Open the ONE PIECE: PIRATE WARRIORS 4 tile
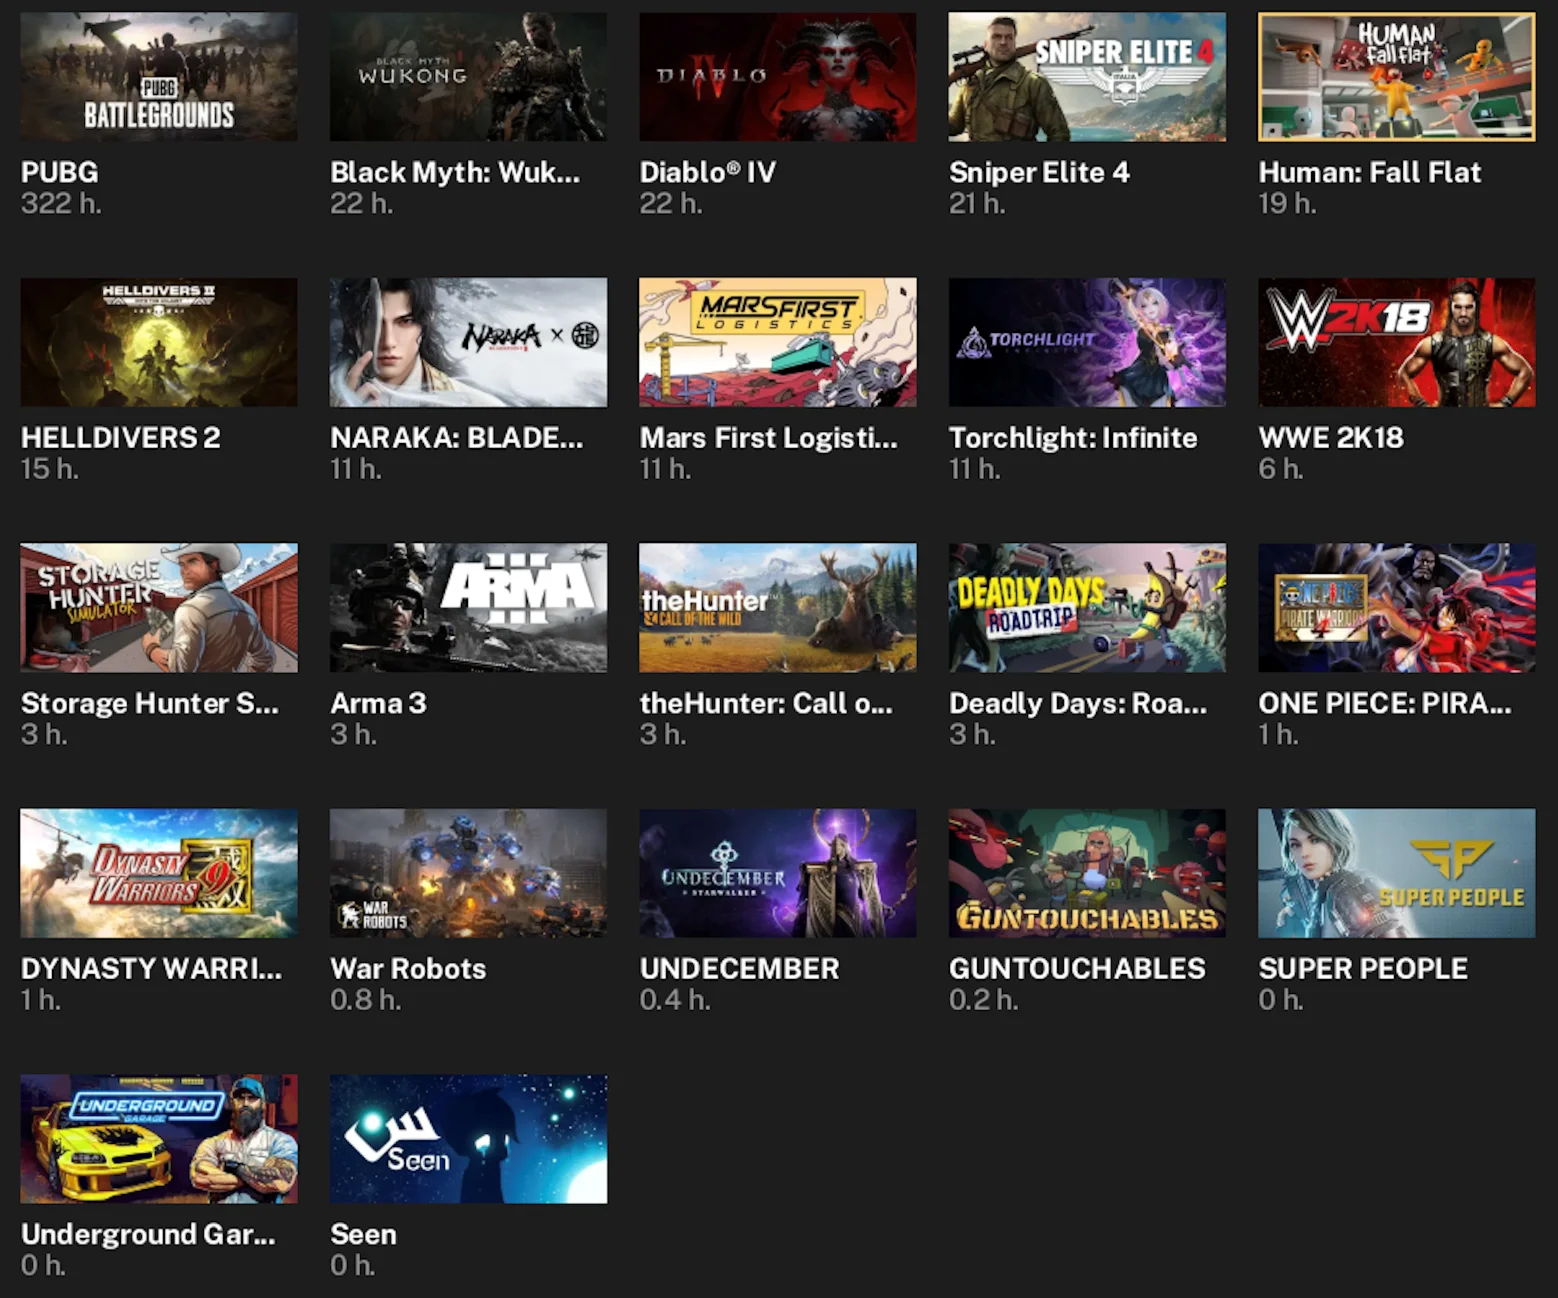1558x1298 pixels. (1395, 606)
